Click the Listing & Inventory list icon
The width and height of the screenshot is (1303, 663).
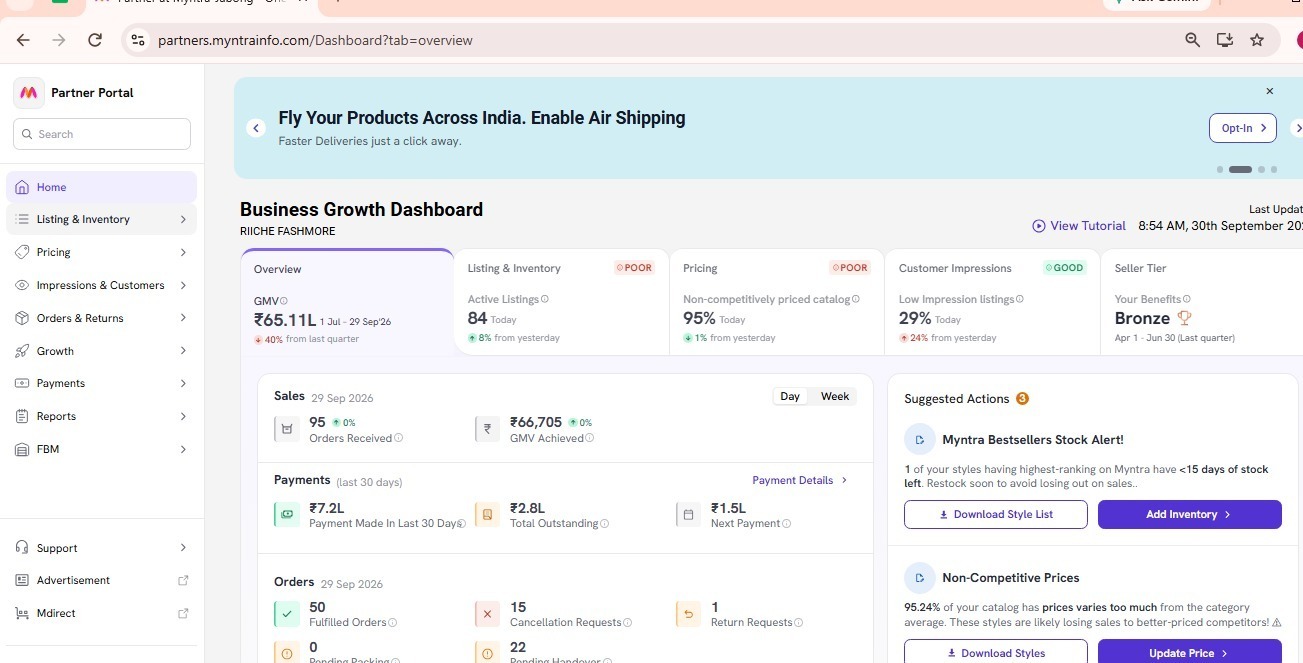pos(22,219)
